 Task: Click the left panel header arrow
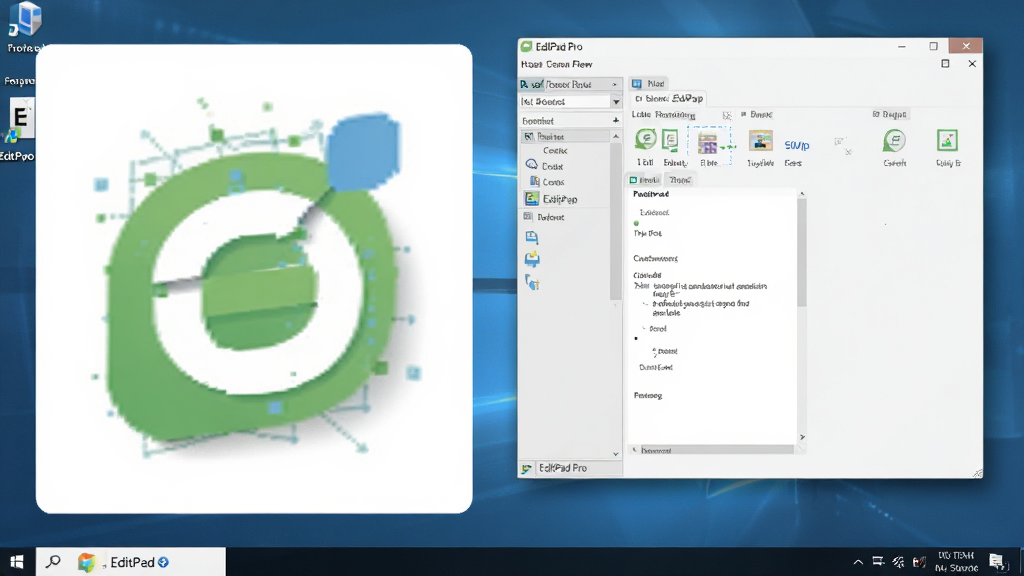click(x=614, y=84)
